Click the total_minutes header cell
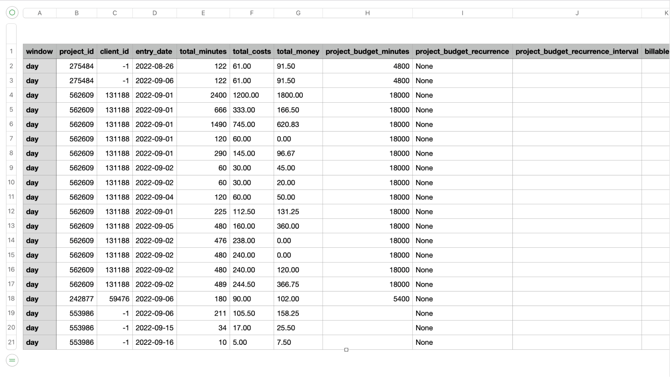The image size is (670, 377). tap(203, 51)
